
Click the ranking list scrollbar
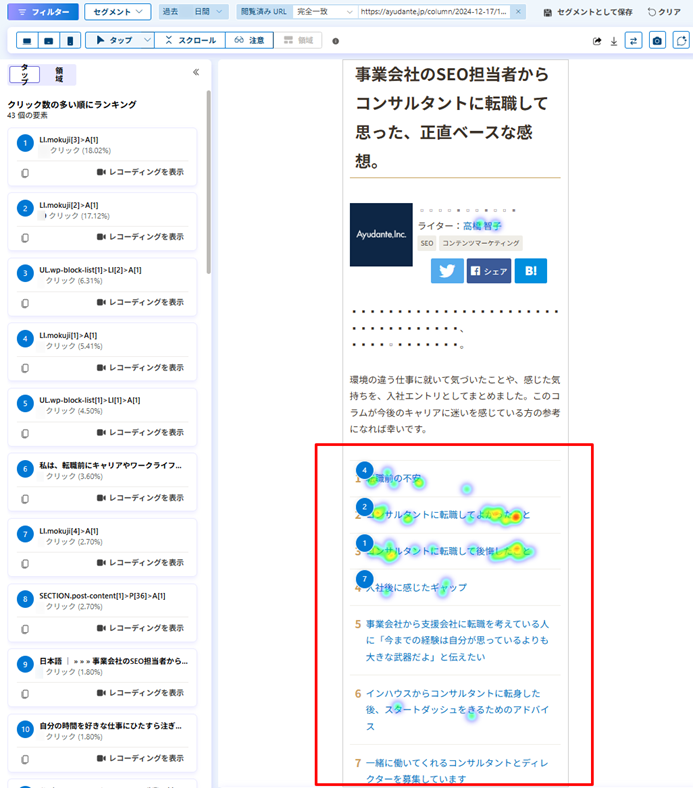pyautogui.click(x=209, y=182)
